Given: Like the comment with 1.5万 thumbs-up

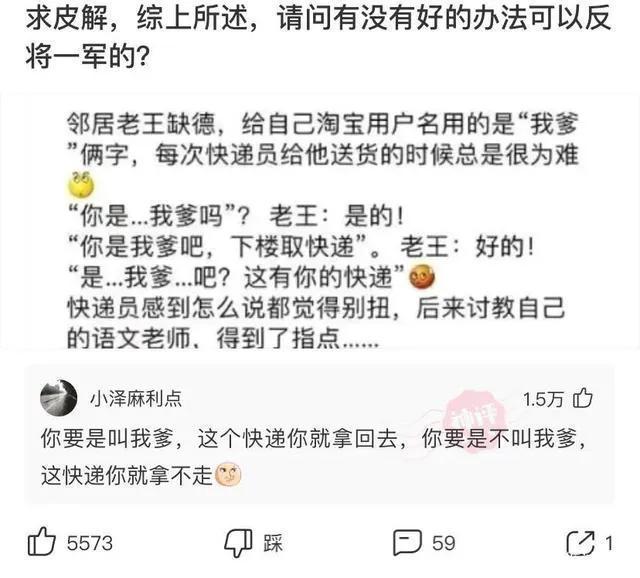Looking at the screenshot, I should (583, 399).
